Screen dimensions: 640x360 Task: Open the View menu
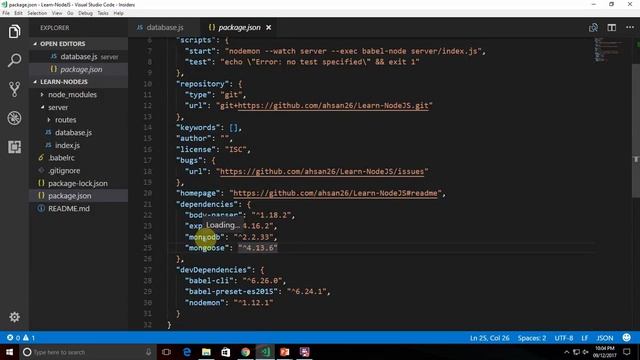(x=57, y=13)
